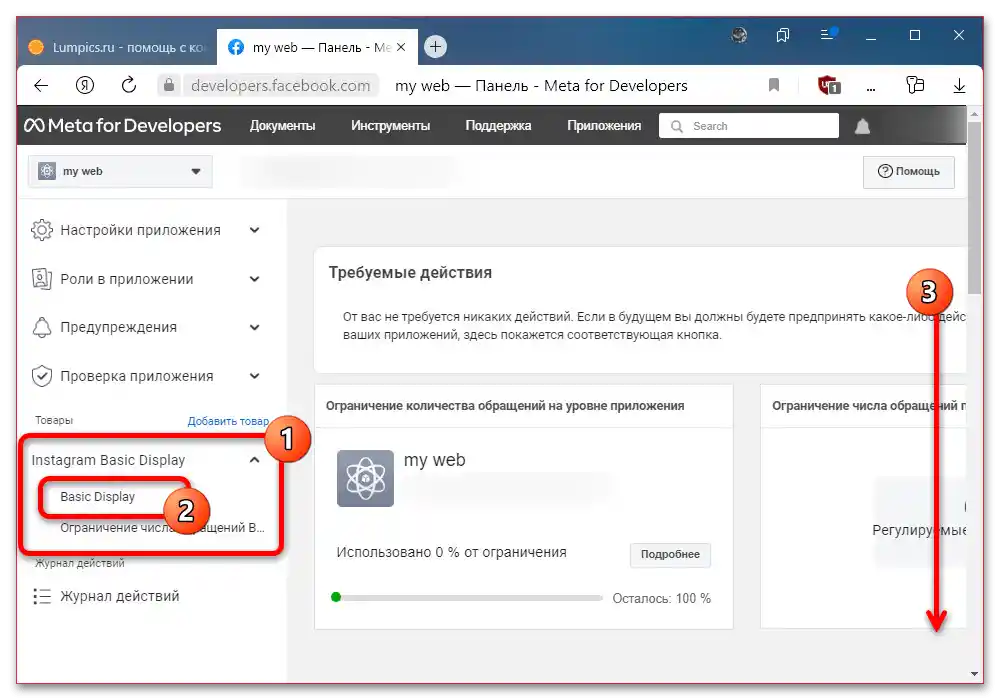Click the Подробнее button

pos(670,555)
